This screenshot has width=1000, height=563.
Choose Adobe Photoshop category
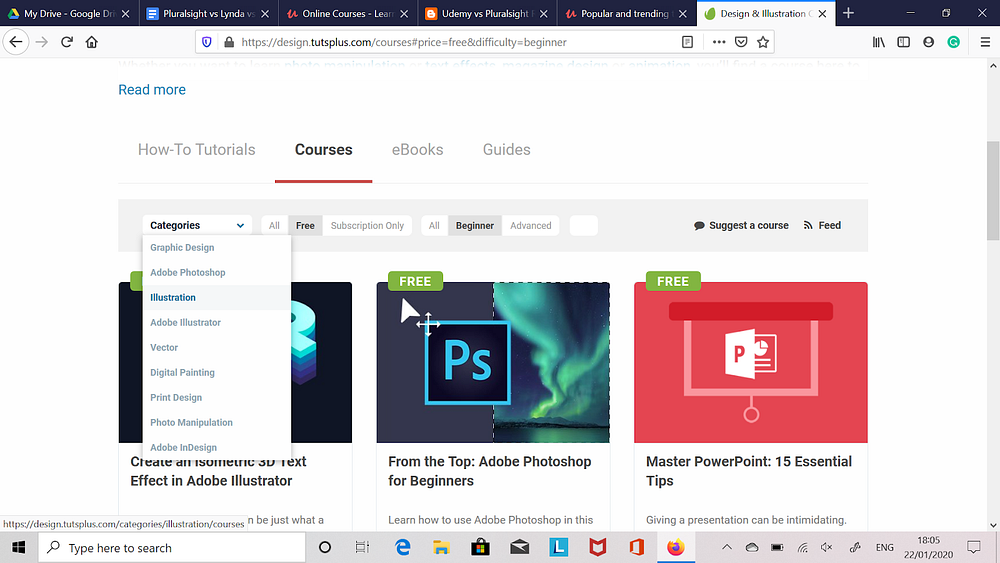click(217, 272)
